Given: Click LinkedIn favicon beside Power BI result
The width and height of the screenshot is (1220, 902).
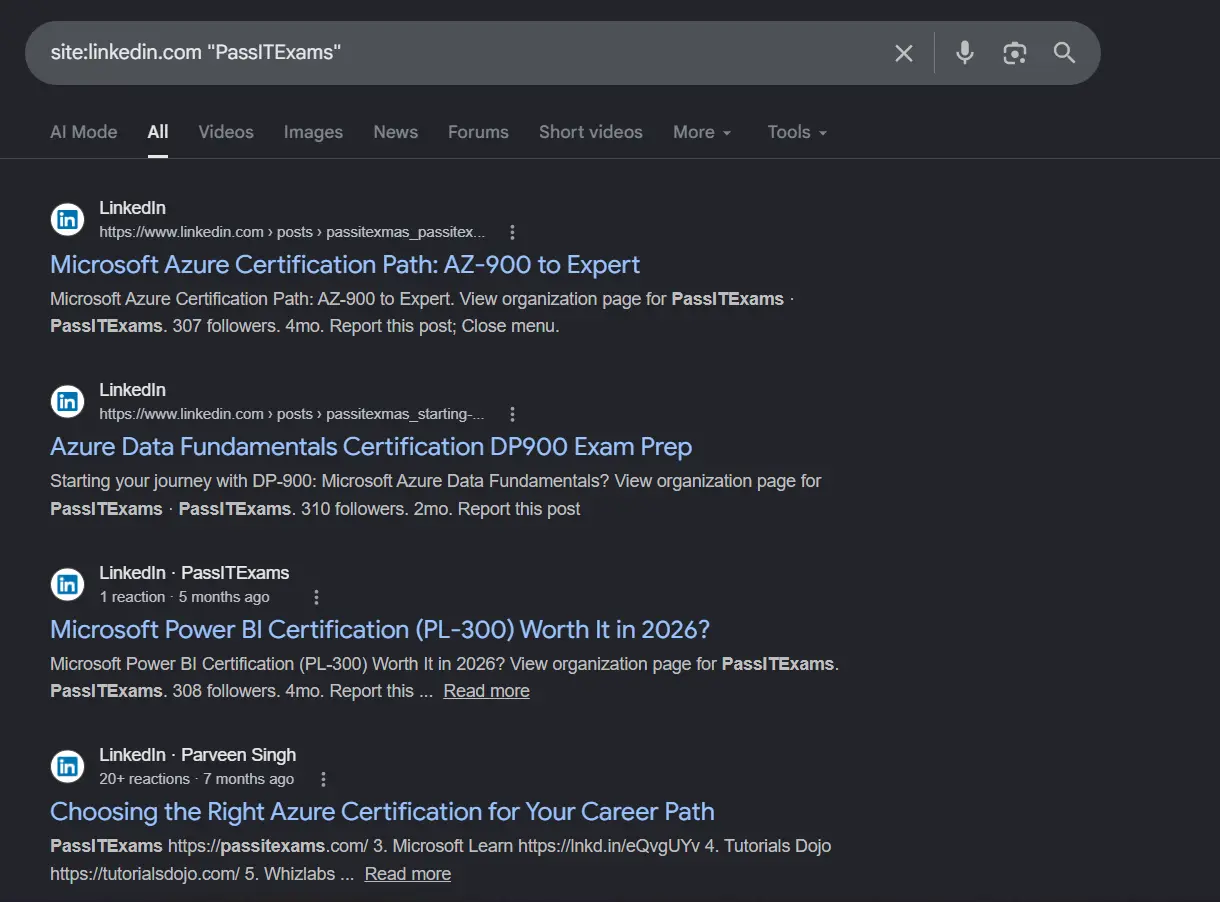Looking at the screenshot, I should [68, 585].
